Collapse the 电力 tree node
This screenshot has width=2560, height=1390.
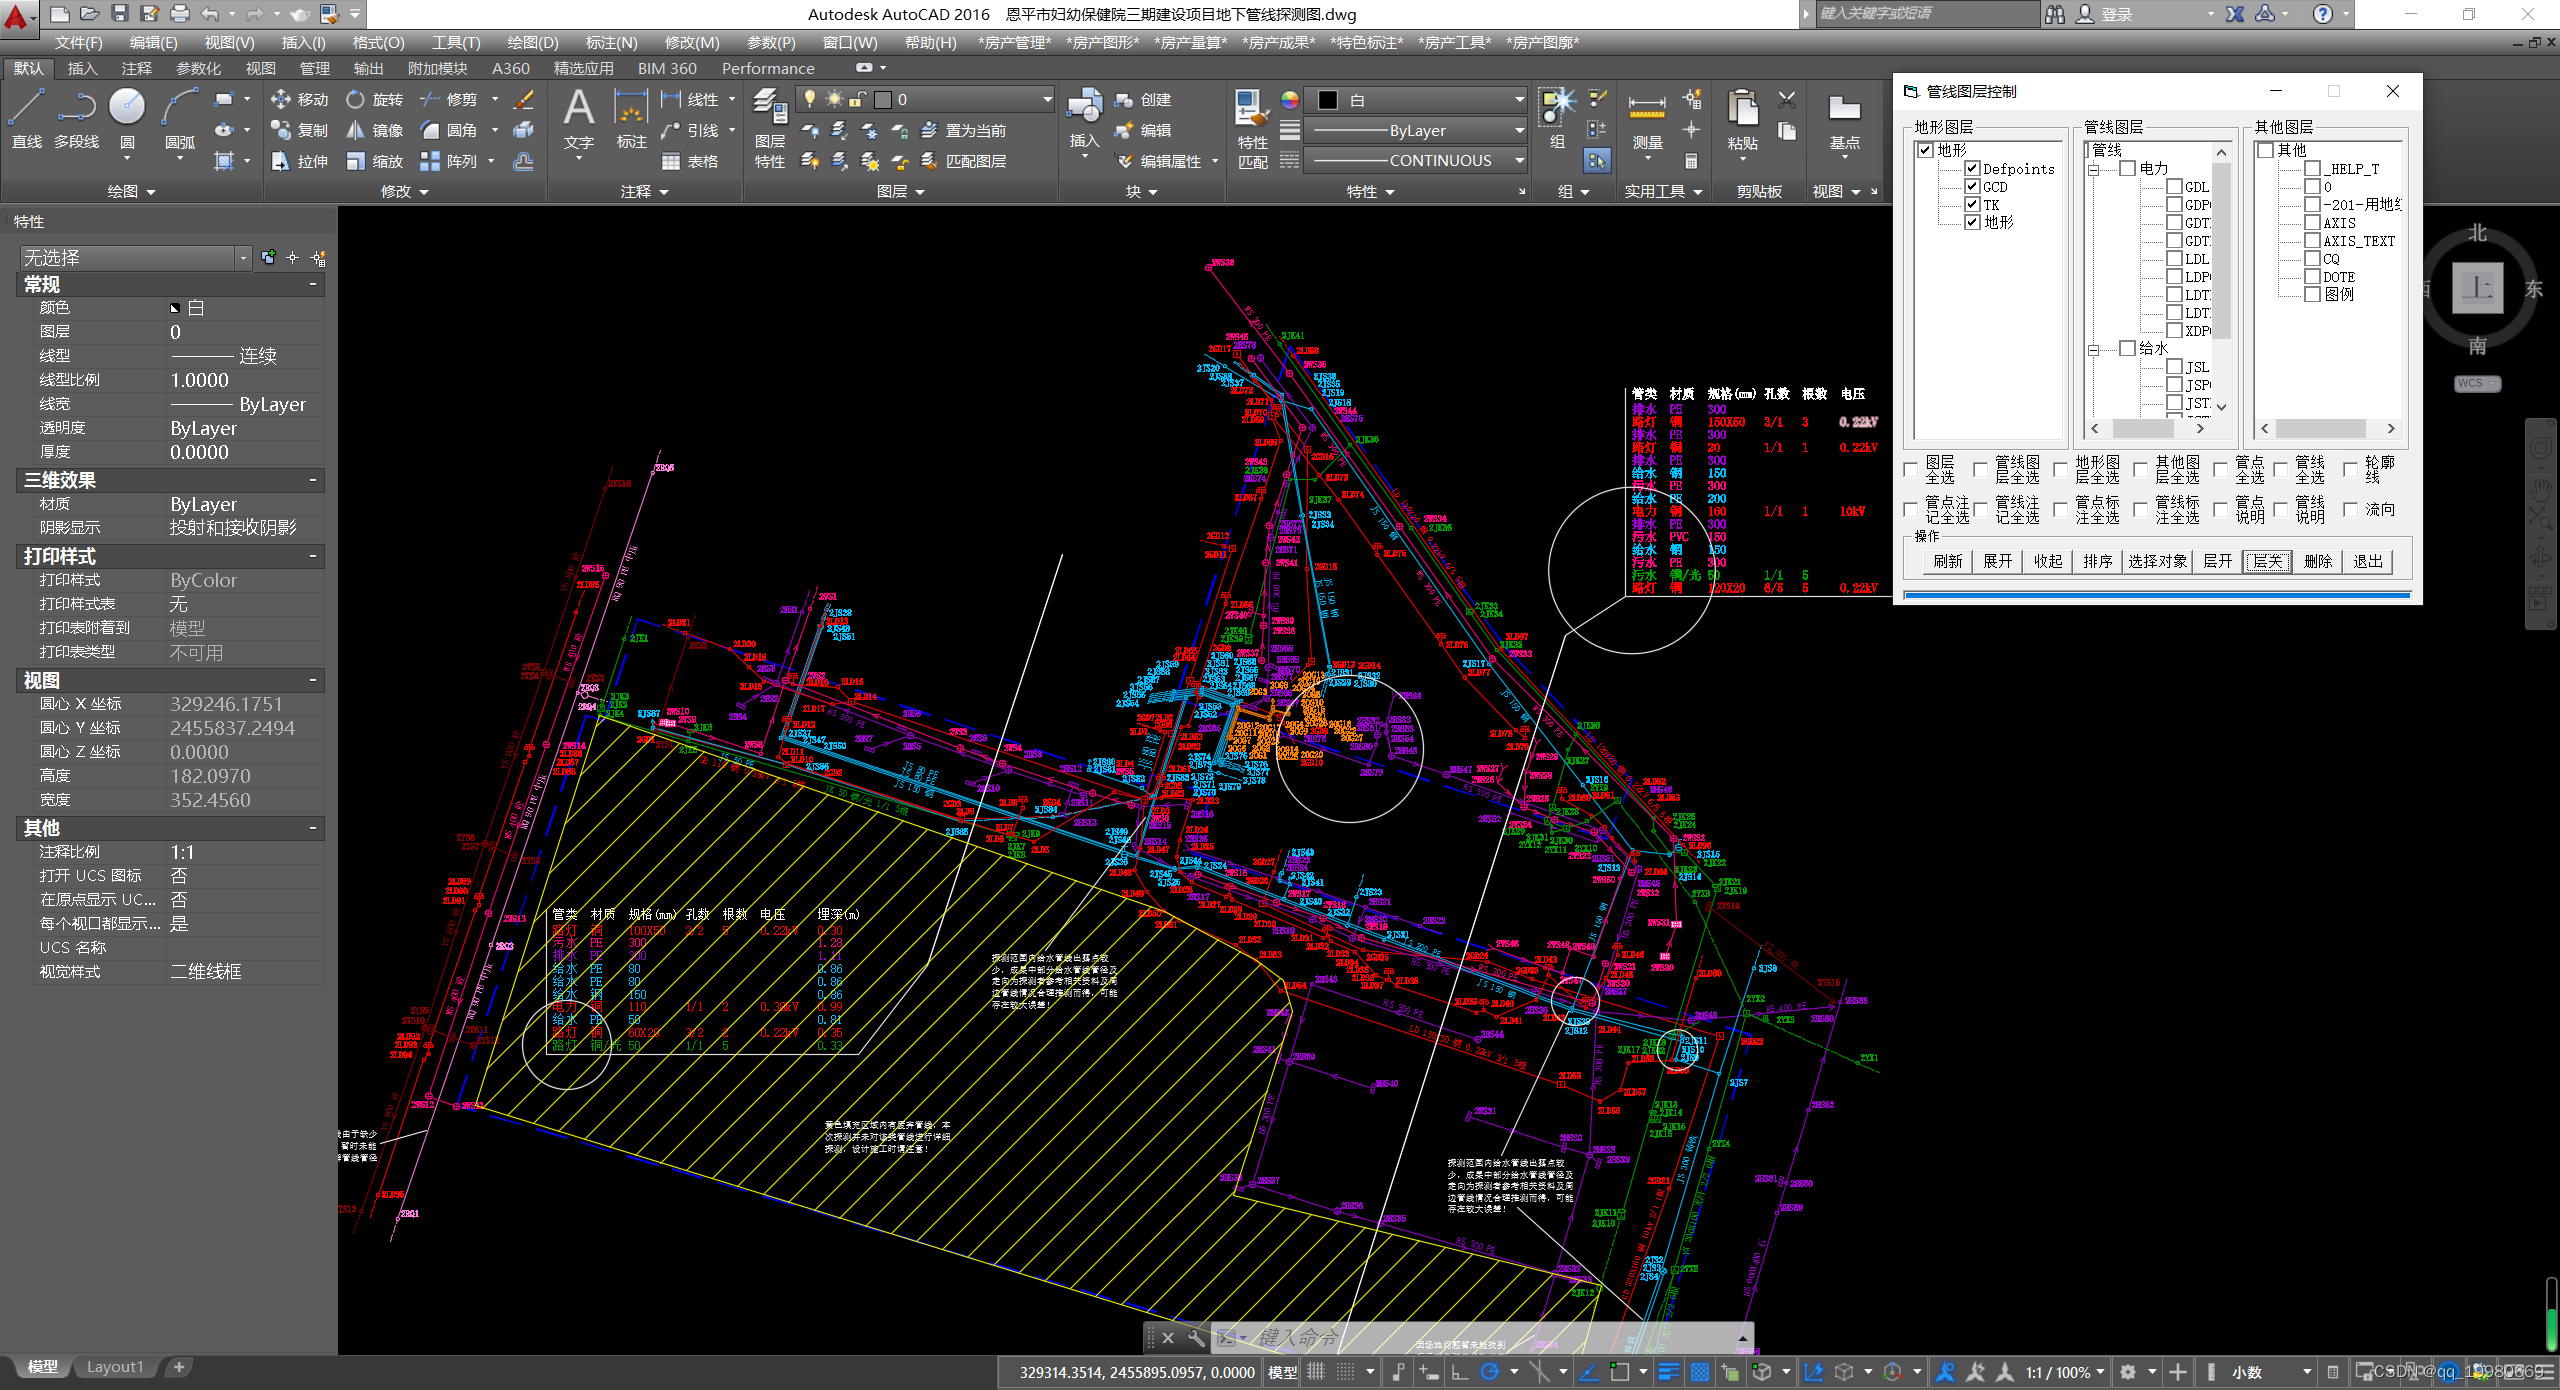[x=2093, y=170]
